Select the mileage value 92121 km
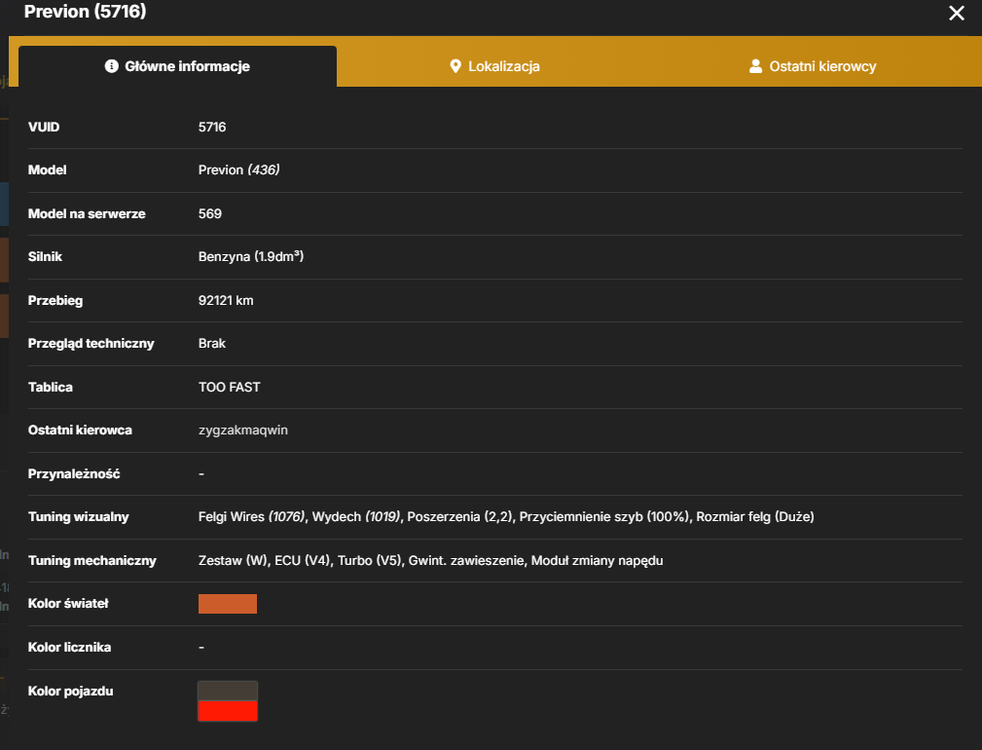This screenshot has height=750, width=982. coord(225,301)
